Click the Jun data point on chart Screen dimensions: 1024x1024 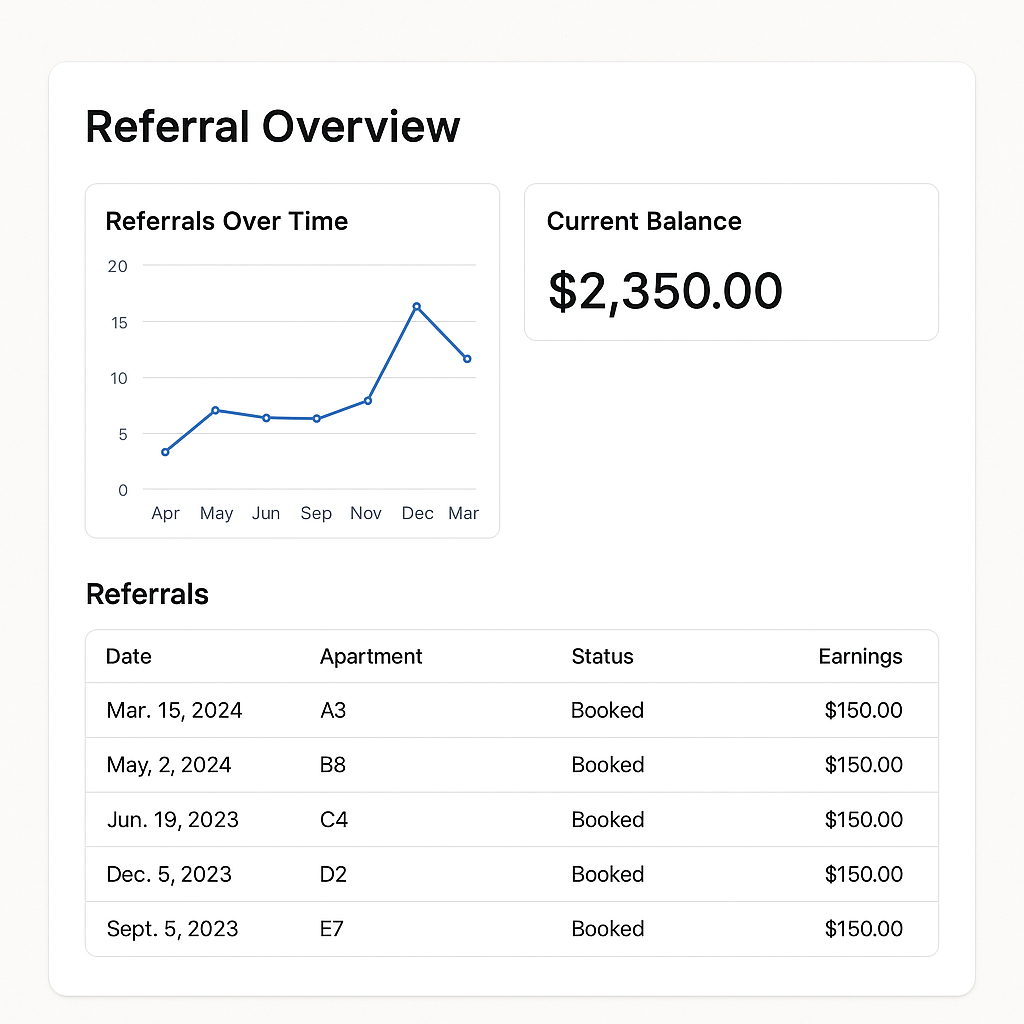[266, 417]
